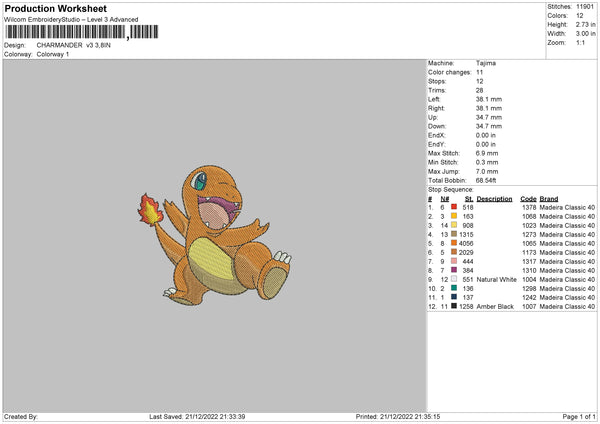This screenshot has width=600, height=424.
Task: Click the pink swatch in stop 7
Action: tap(455, 261)
